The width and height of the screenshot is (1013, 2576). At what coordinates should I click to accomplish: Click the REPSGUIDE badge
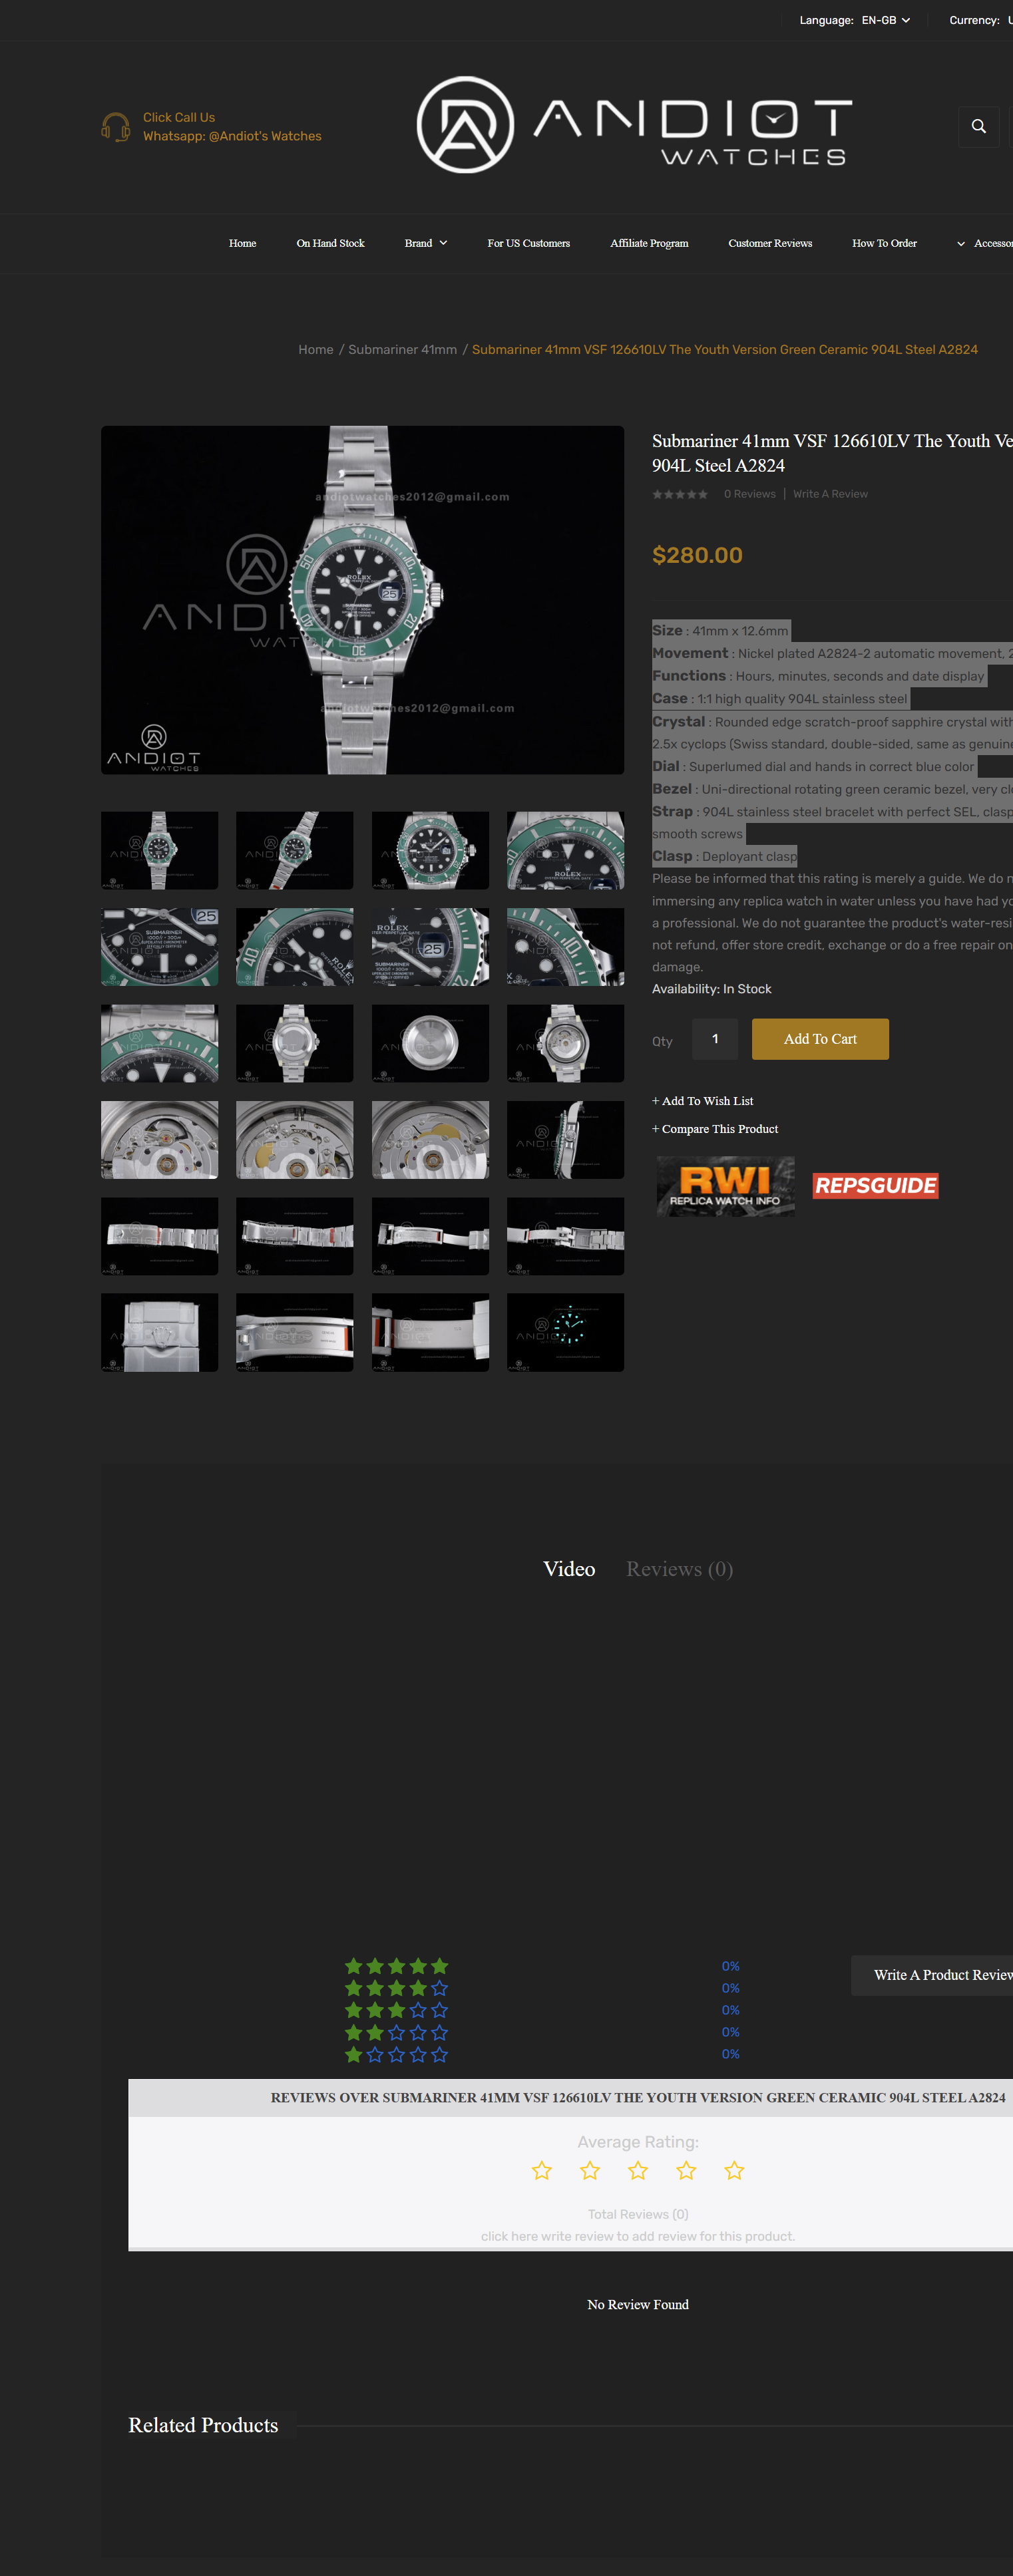875,1186
